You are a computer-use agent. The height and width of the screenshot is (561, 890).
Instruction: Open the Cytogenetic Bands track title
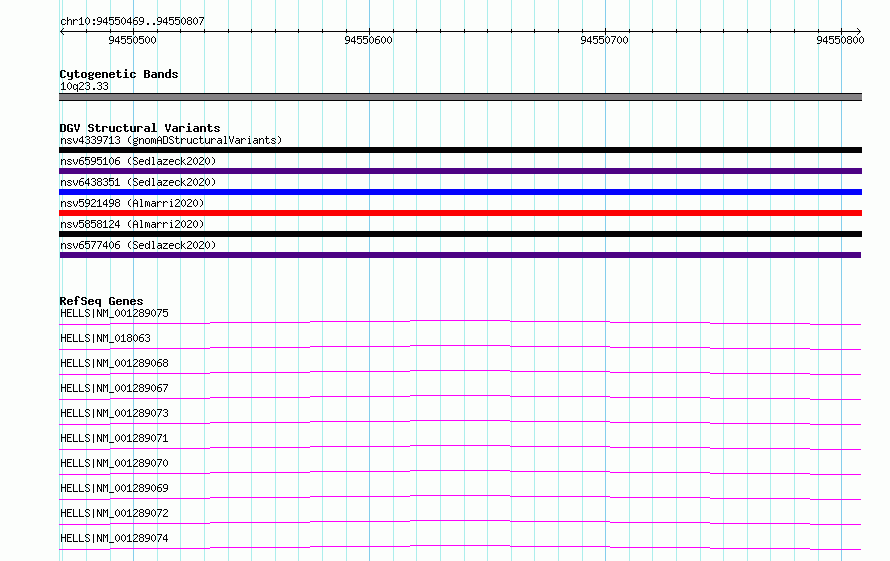point(119,74)
